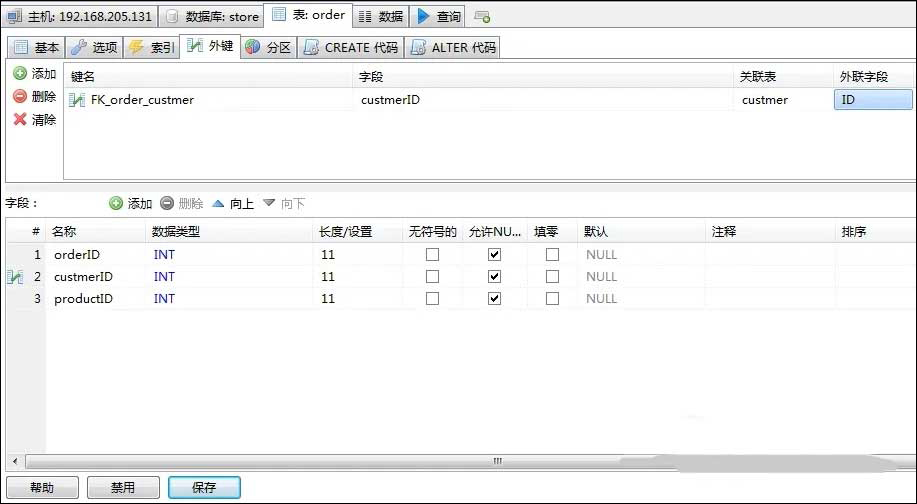Open the INT data type of custmerID

[164, 277]
